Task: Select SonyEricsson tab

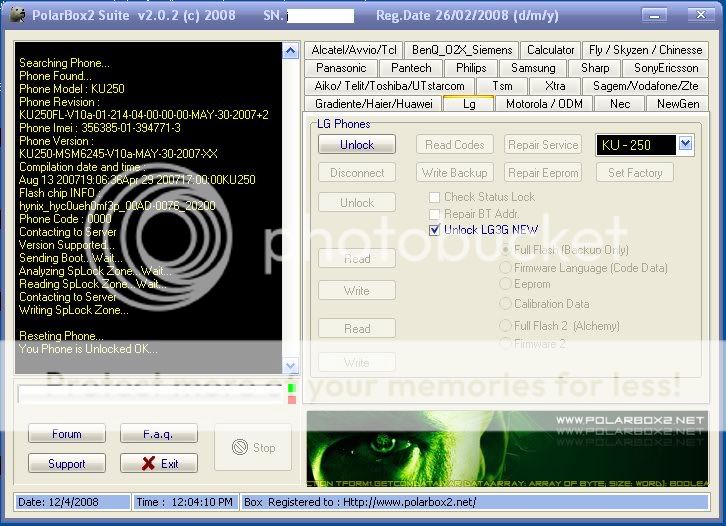Action: click(x=665, y=68)
